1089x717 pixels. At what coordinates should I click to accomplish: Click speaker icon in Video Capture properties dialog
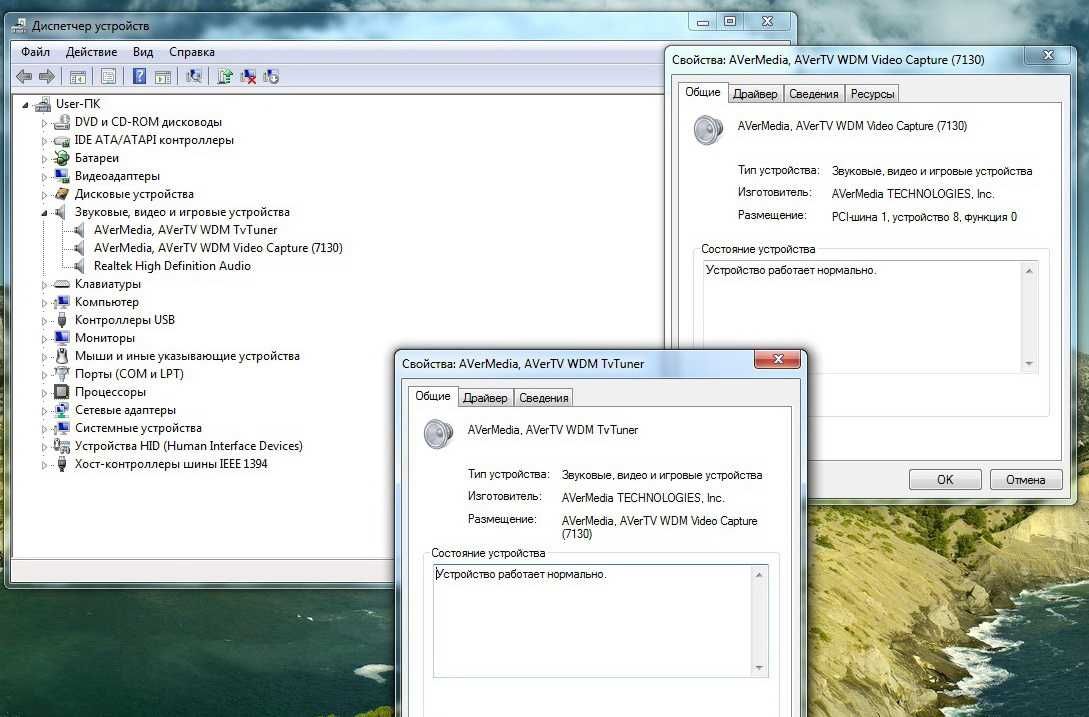pos(708,130)
